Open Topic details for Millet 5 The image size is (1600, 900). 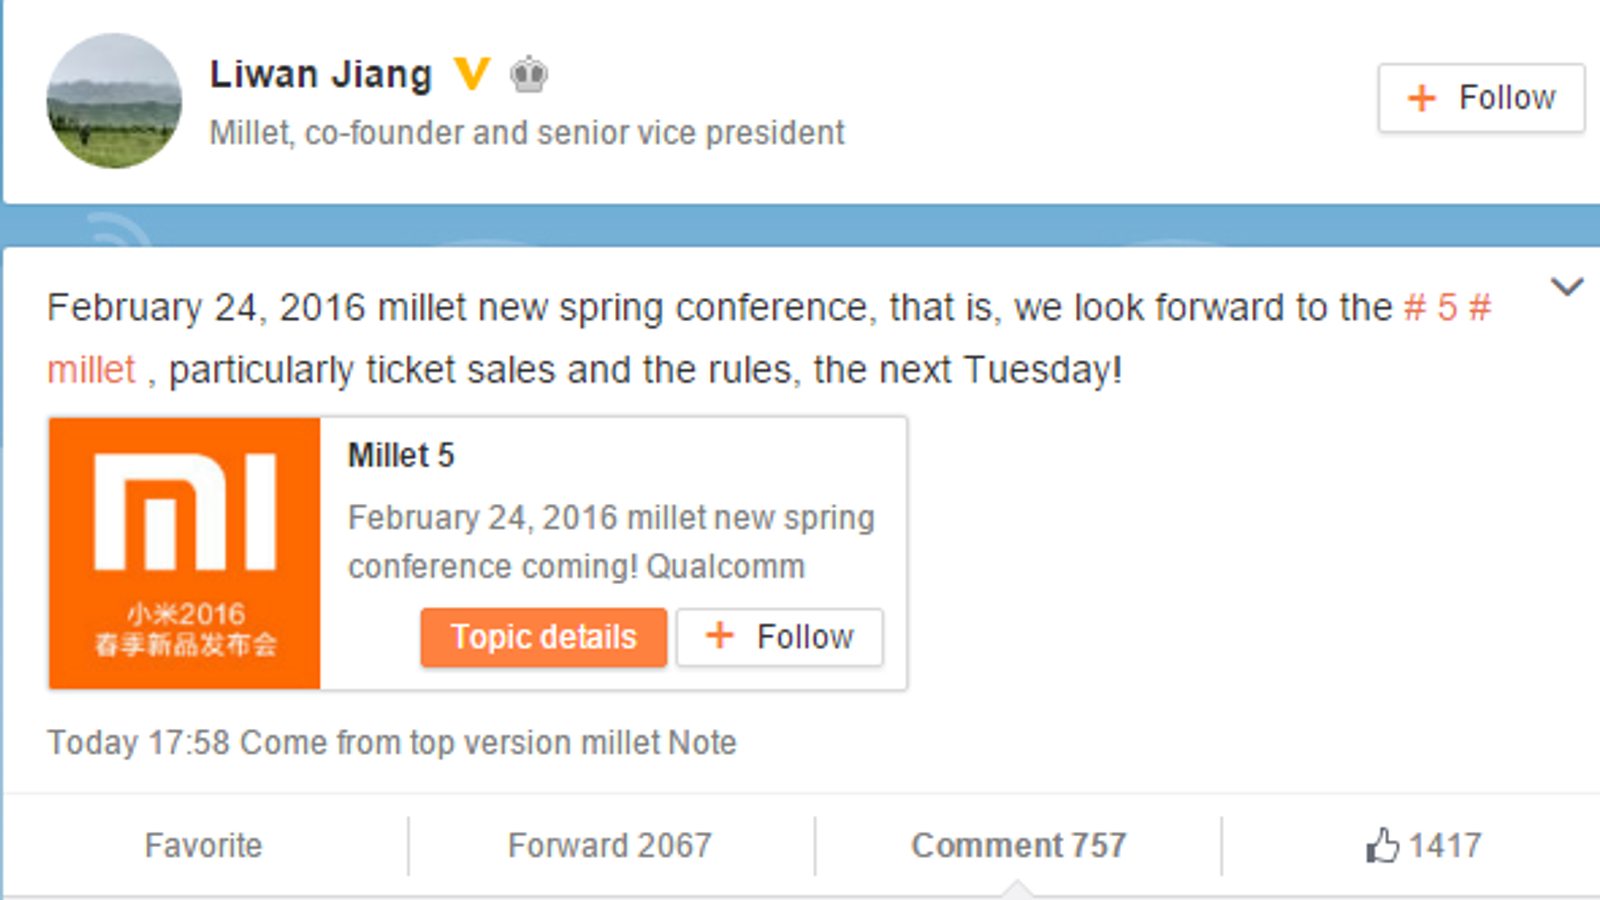coord(543,637)
